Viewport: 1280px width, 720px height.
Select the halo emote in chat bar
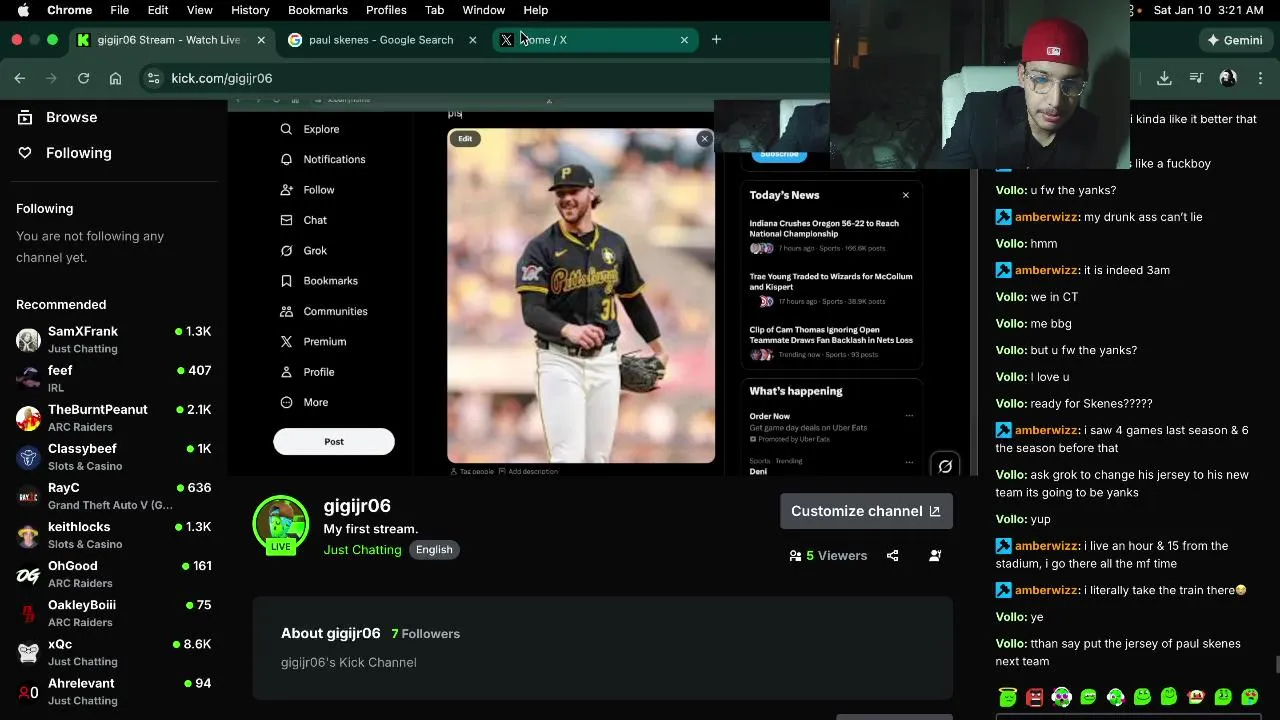1007,696
